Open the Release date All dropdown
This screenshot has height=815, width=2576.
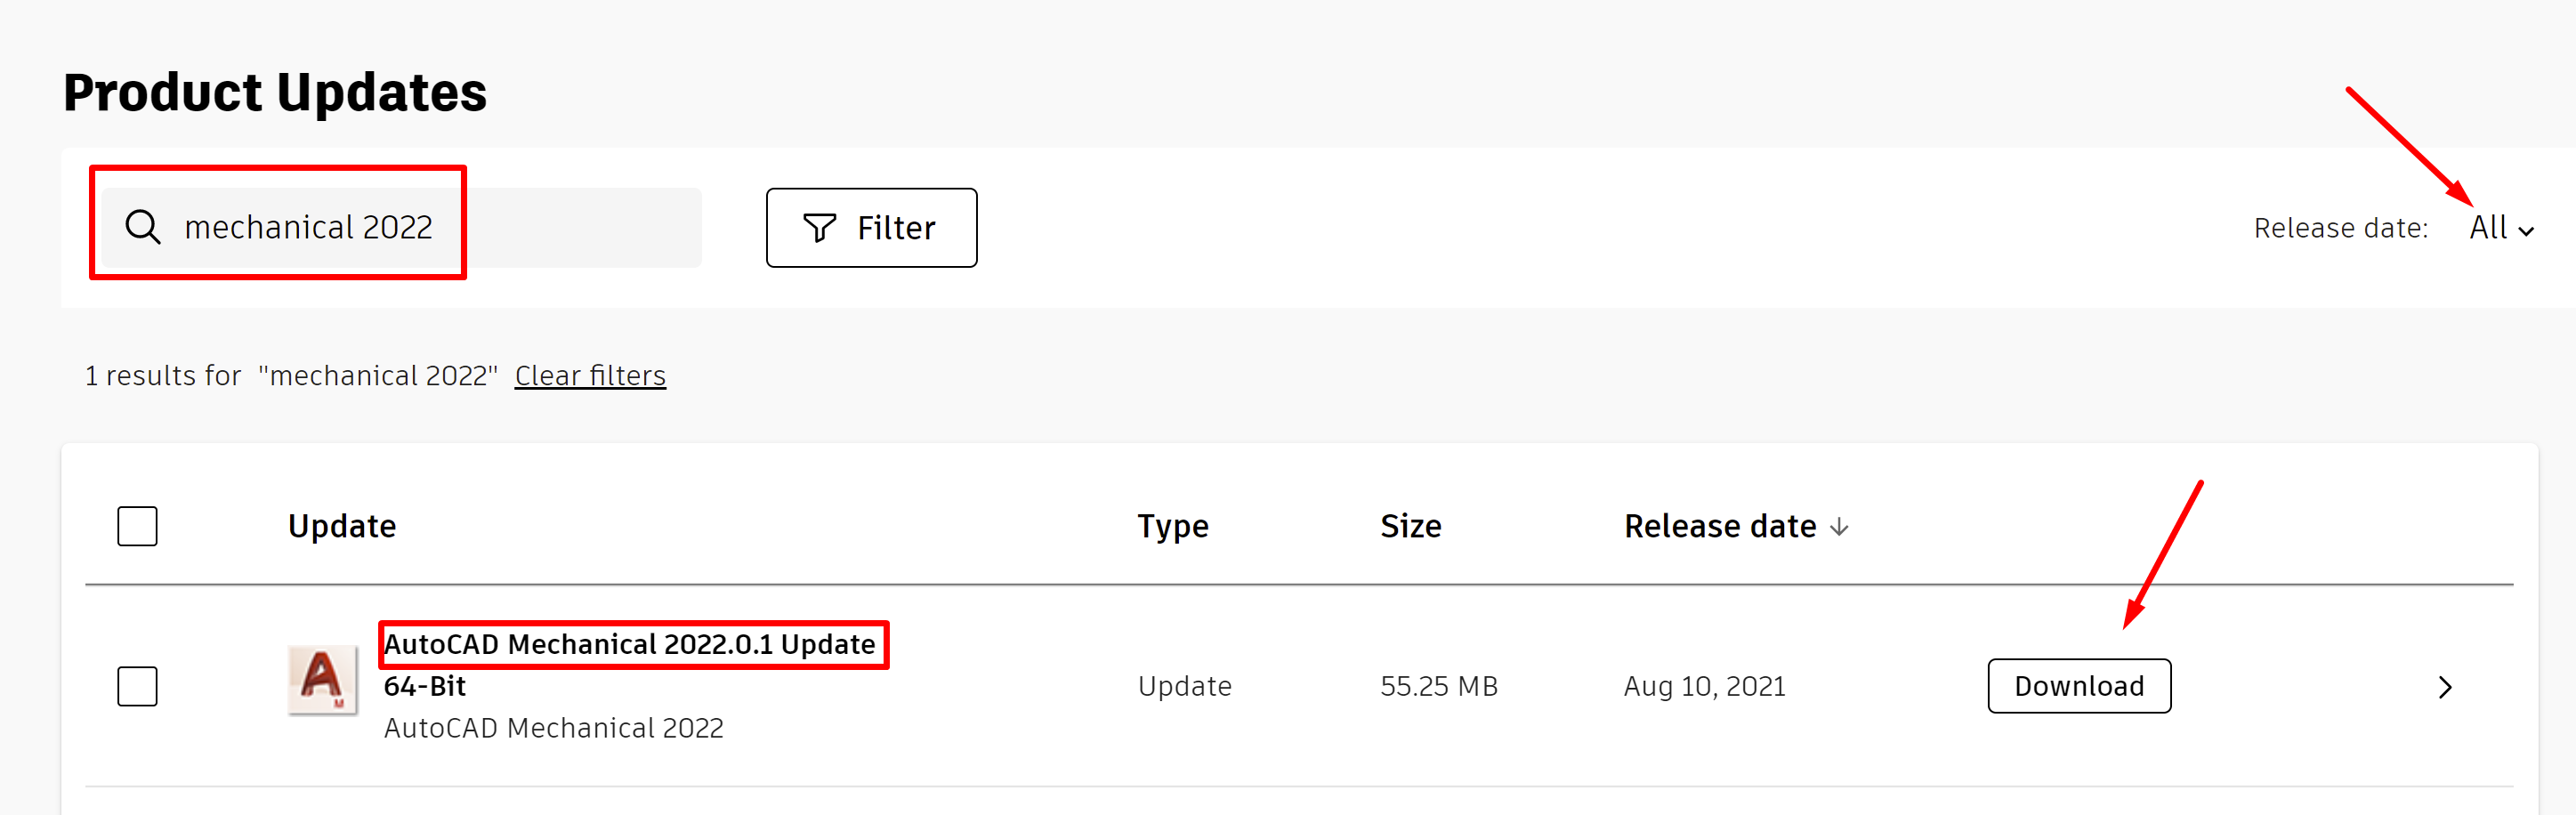2494,227
